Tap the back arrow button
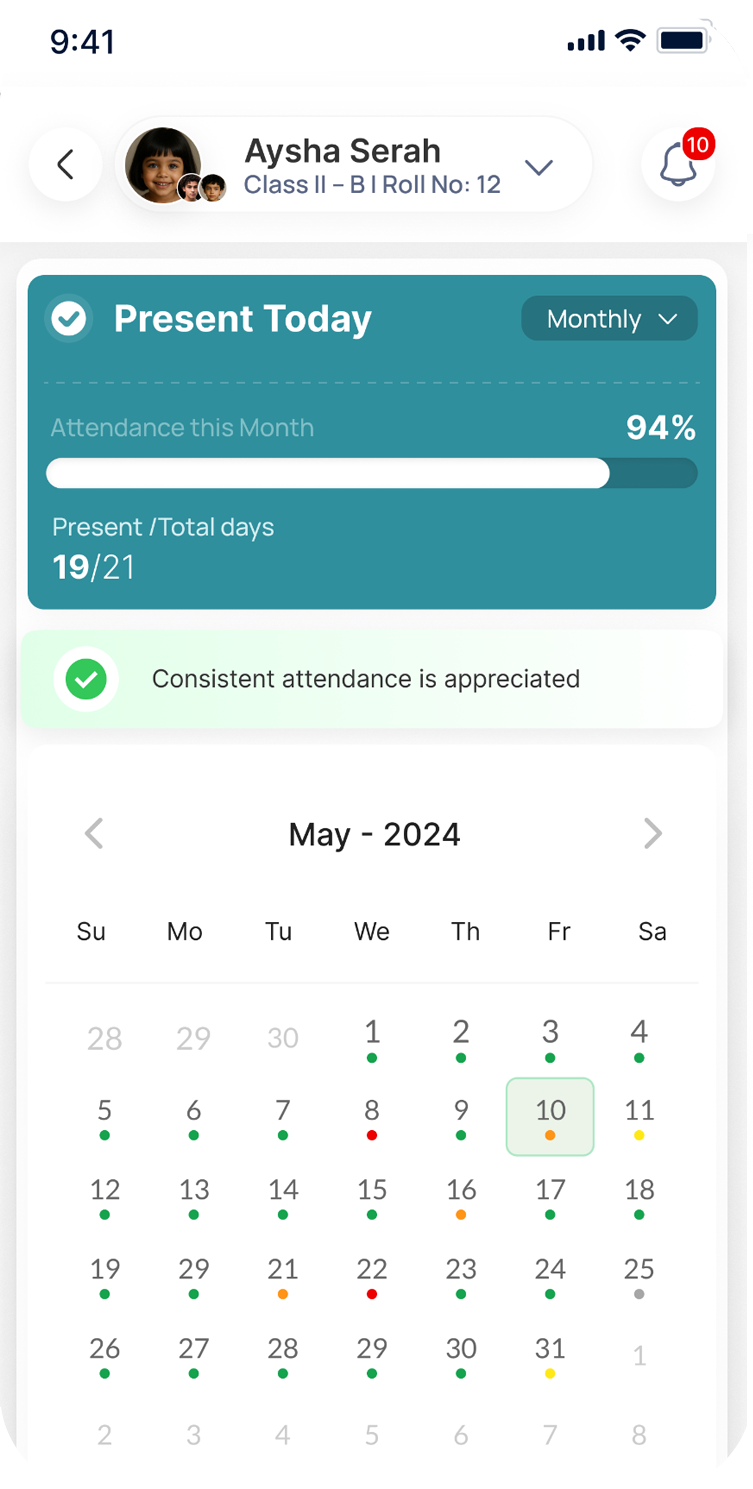Viewport: 753px width, 1489px height. pos(66,165)
